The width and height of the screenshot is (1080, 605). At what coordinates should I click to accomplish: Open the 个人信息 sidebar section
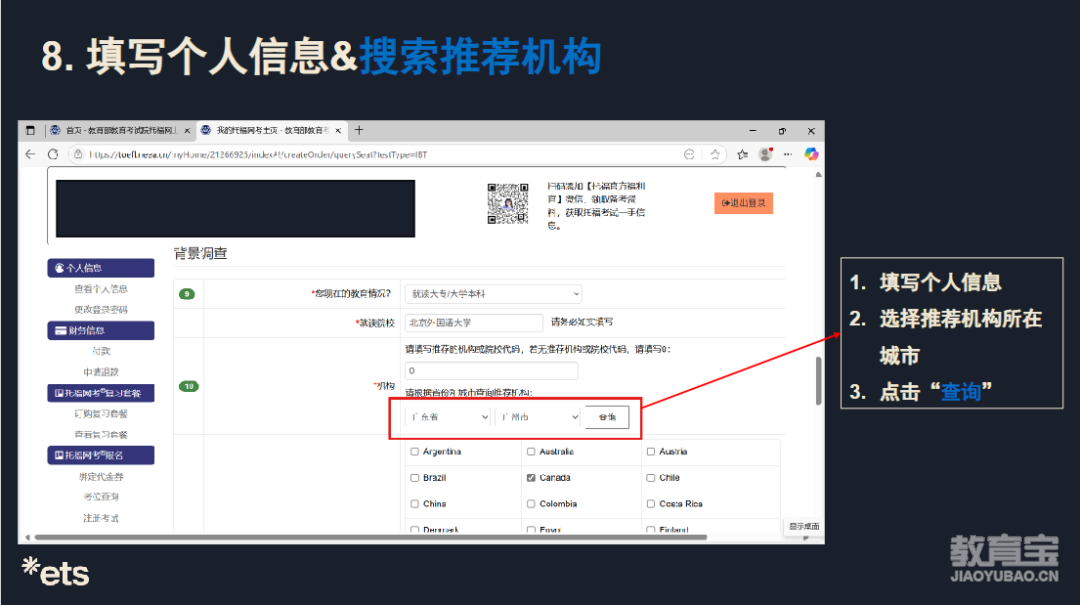[101, 268]
